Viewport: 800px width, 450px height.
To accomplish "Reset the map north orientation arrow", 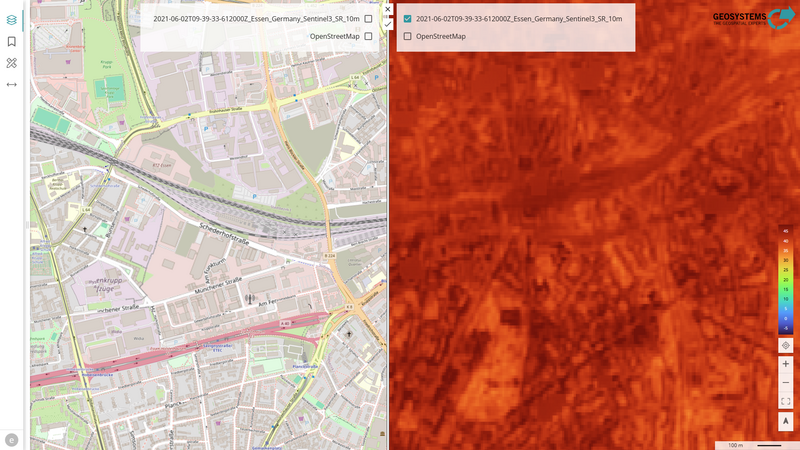I will click(786, 422).
